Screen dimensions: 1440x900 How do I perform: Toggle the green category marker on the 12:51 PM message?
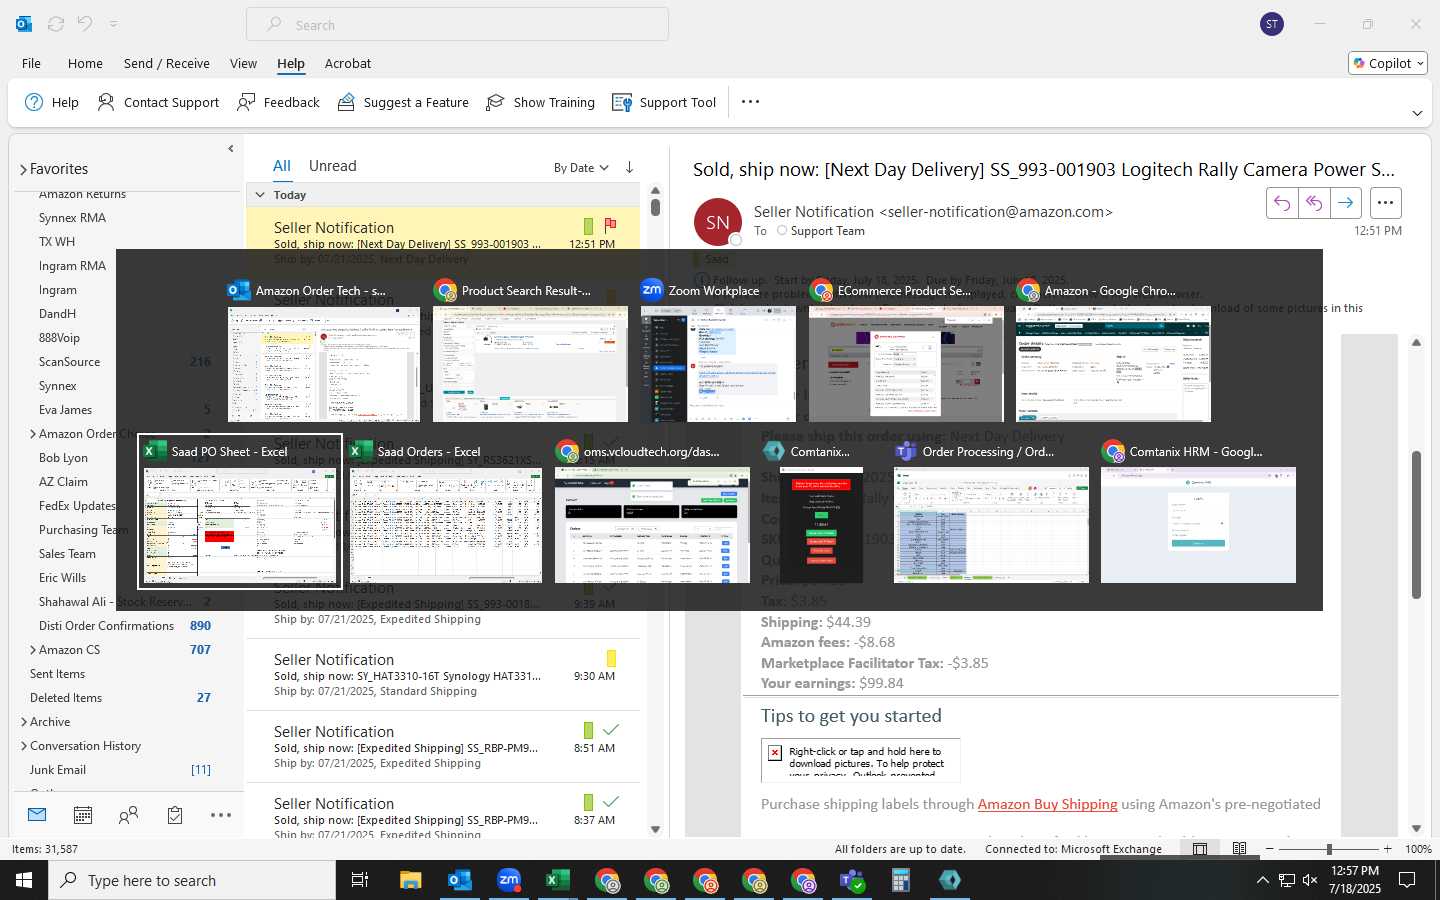(x=588, y=226)
